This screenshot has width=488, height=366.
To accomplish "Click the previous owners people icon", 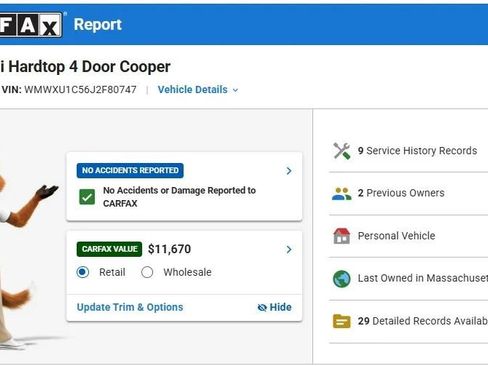I will (x=342, y=193).
